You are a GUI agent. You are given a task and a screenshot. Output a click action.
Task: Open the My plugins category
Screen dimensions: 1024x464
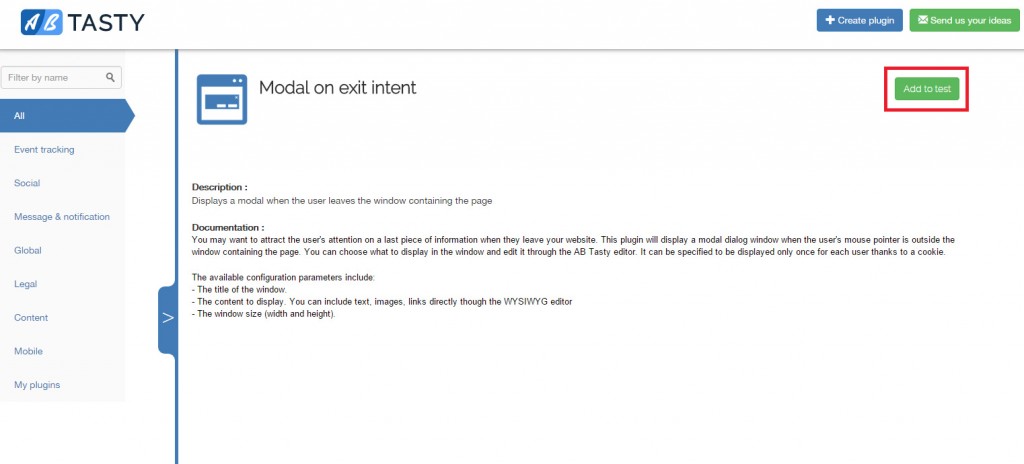click(x=37, y=385)
